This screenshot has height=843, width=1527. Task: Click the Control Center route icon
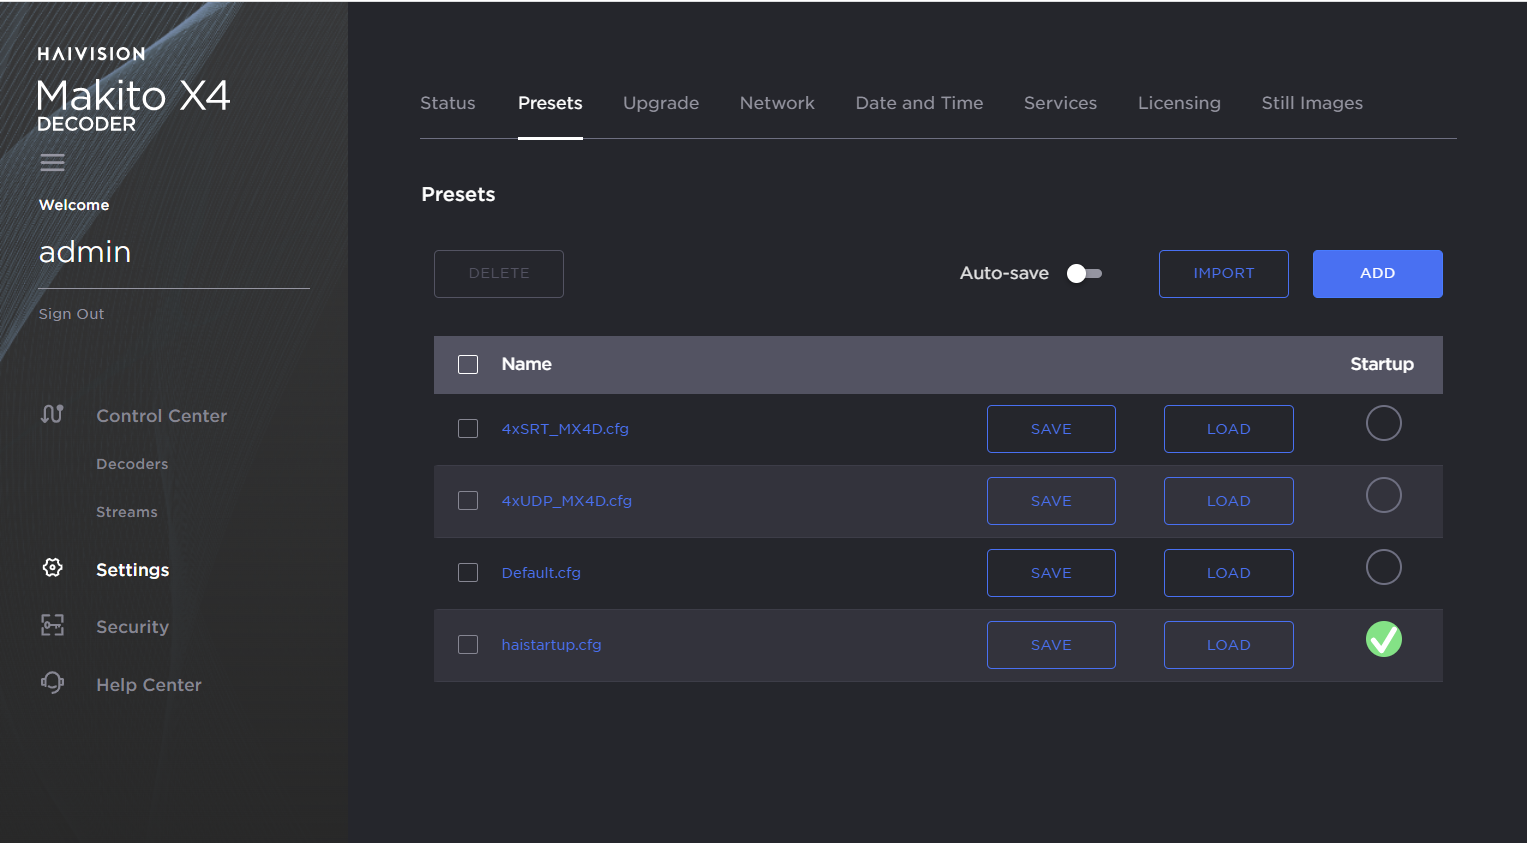coord(52,414)
